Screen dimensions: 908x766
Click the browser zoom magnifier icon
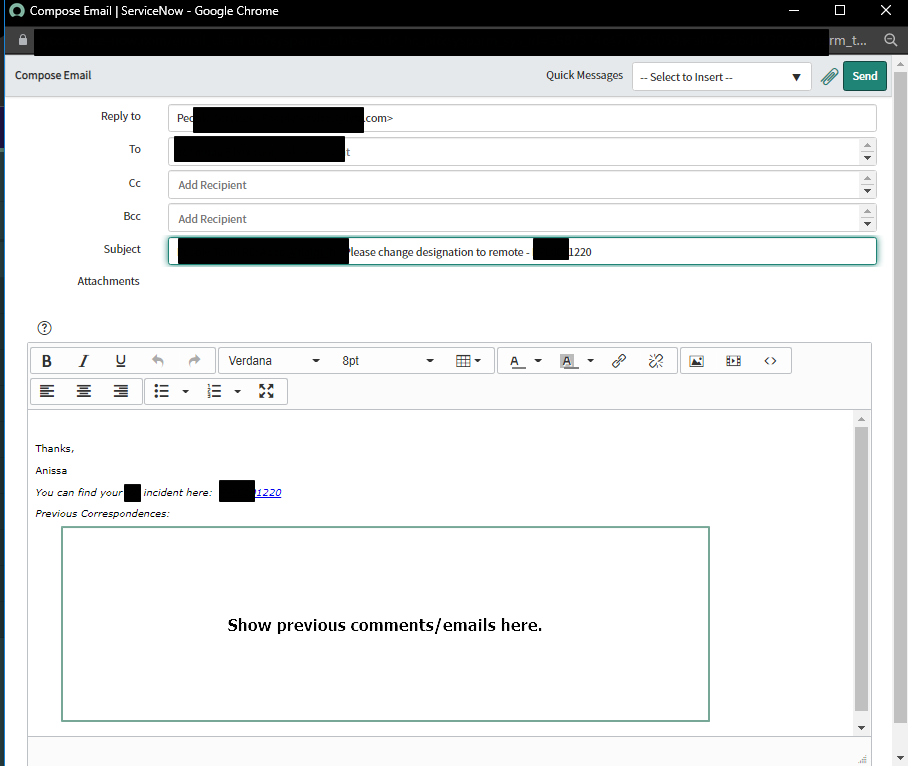click(890, 40)
